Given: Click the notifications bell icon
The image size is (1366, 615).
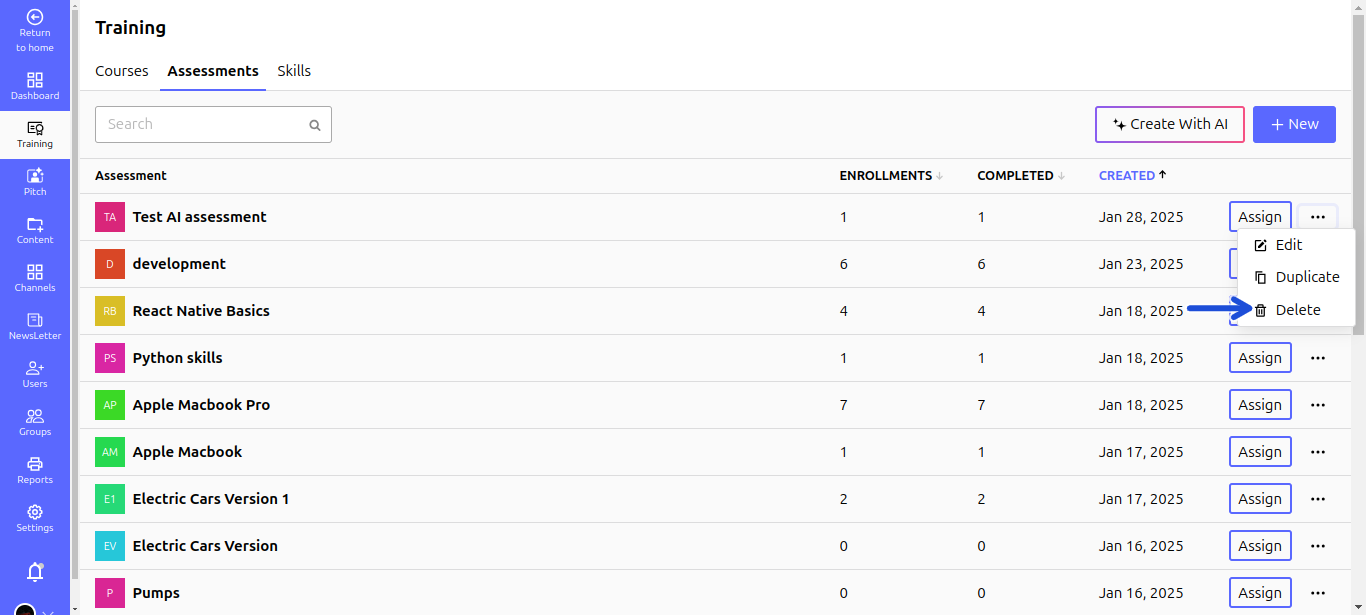Looking at the screenshot, I should tap(35, 572).
